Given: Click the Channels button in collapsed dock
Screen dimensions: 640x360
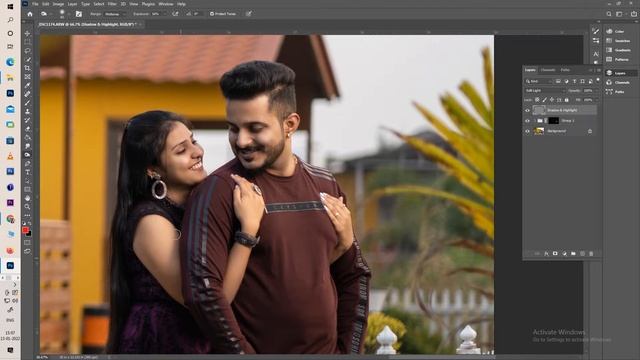Looking at the screenshot, I should click(x=619, y=82).
